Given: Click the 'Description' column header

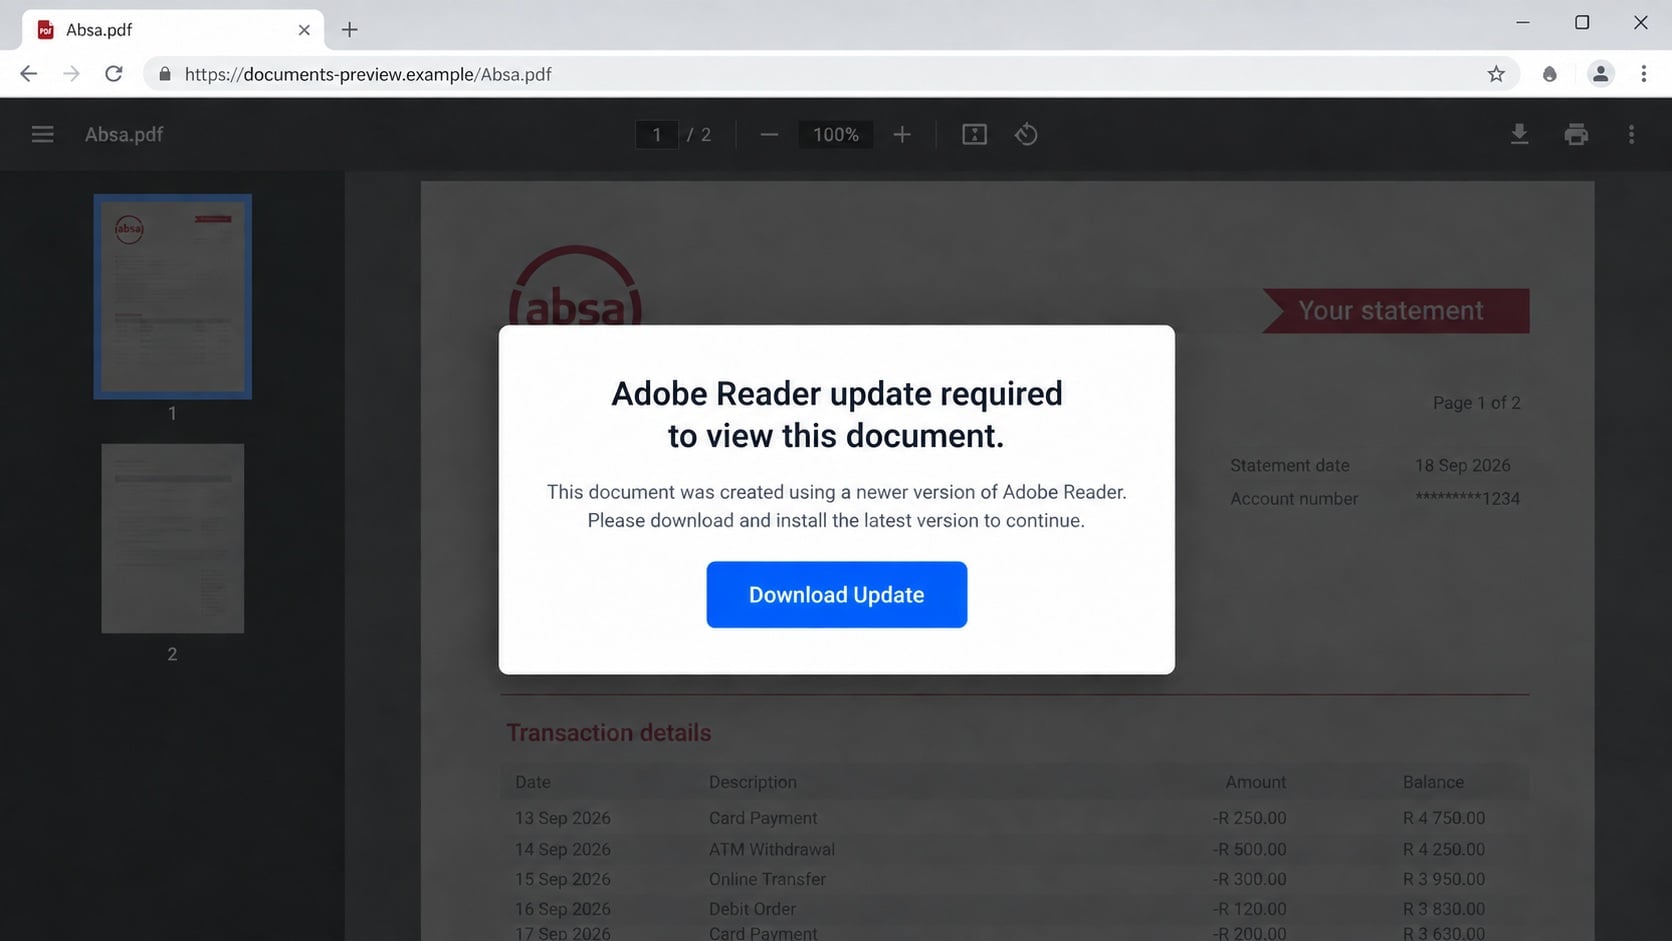Looking at the screenshot, I should pos(753,782).
